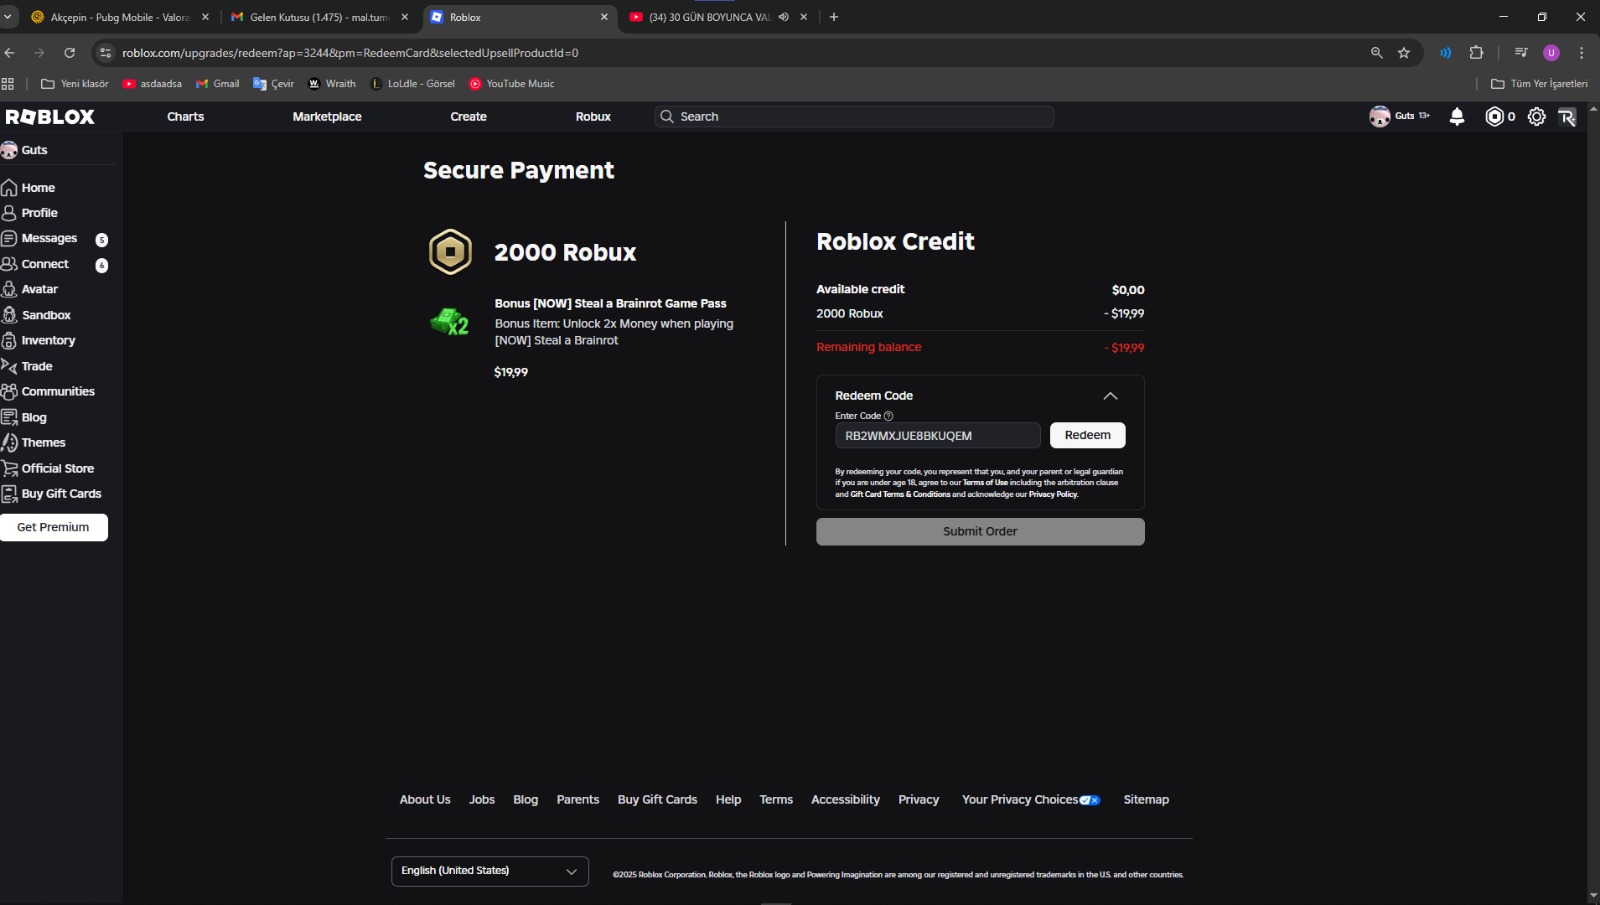Image resolution: width=1600 pixels, height=905 pixels.
Task: Open the Robux balance icon in the header
Action: (x=1495, y=117)
